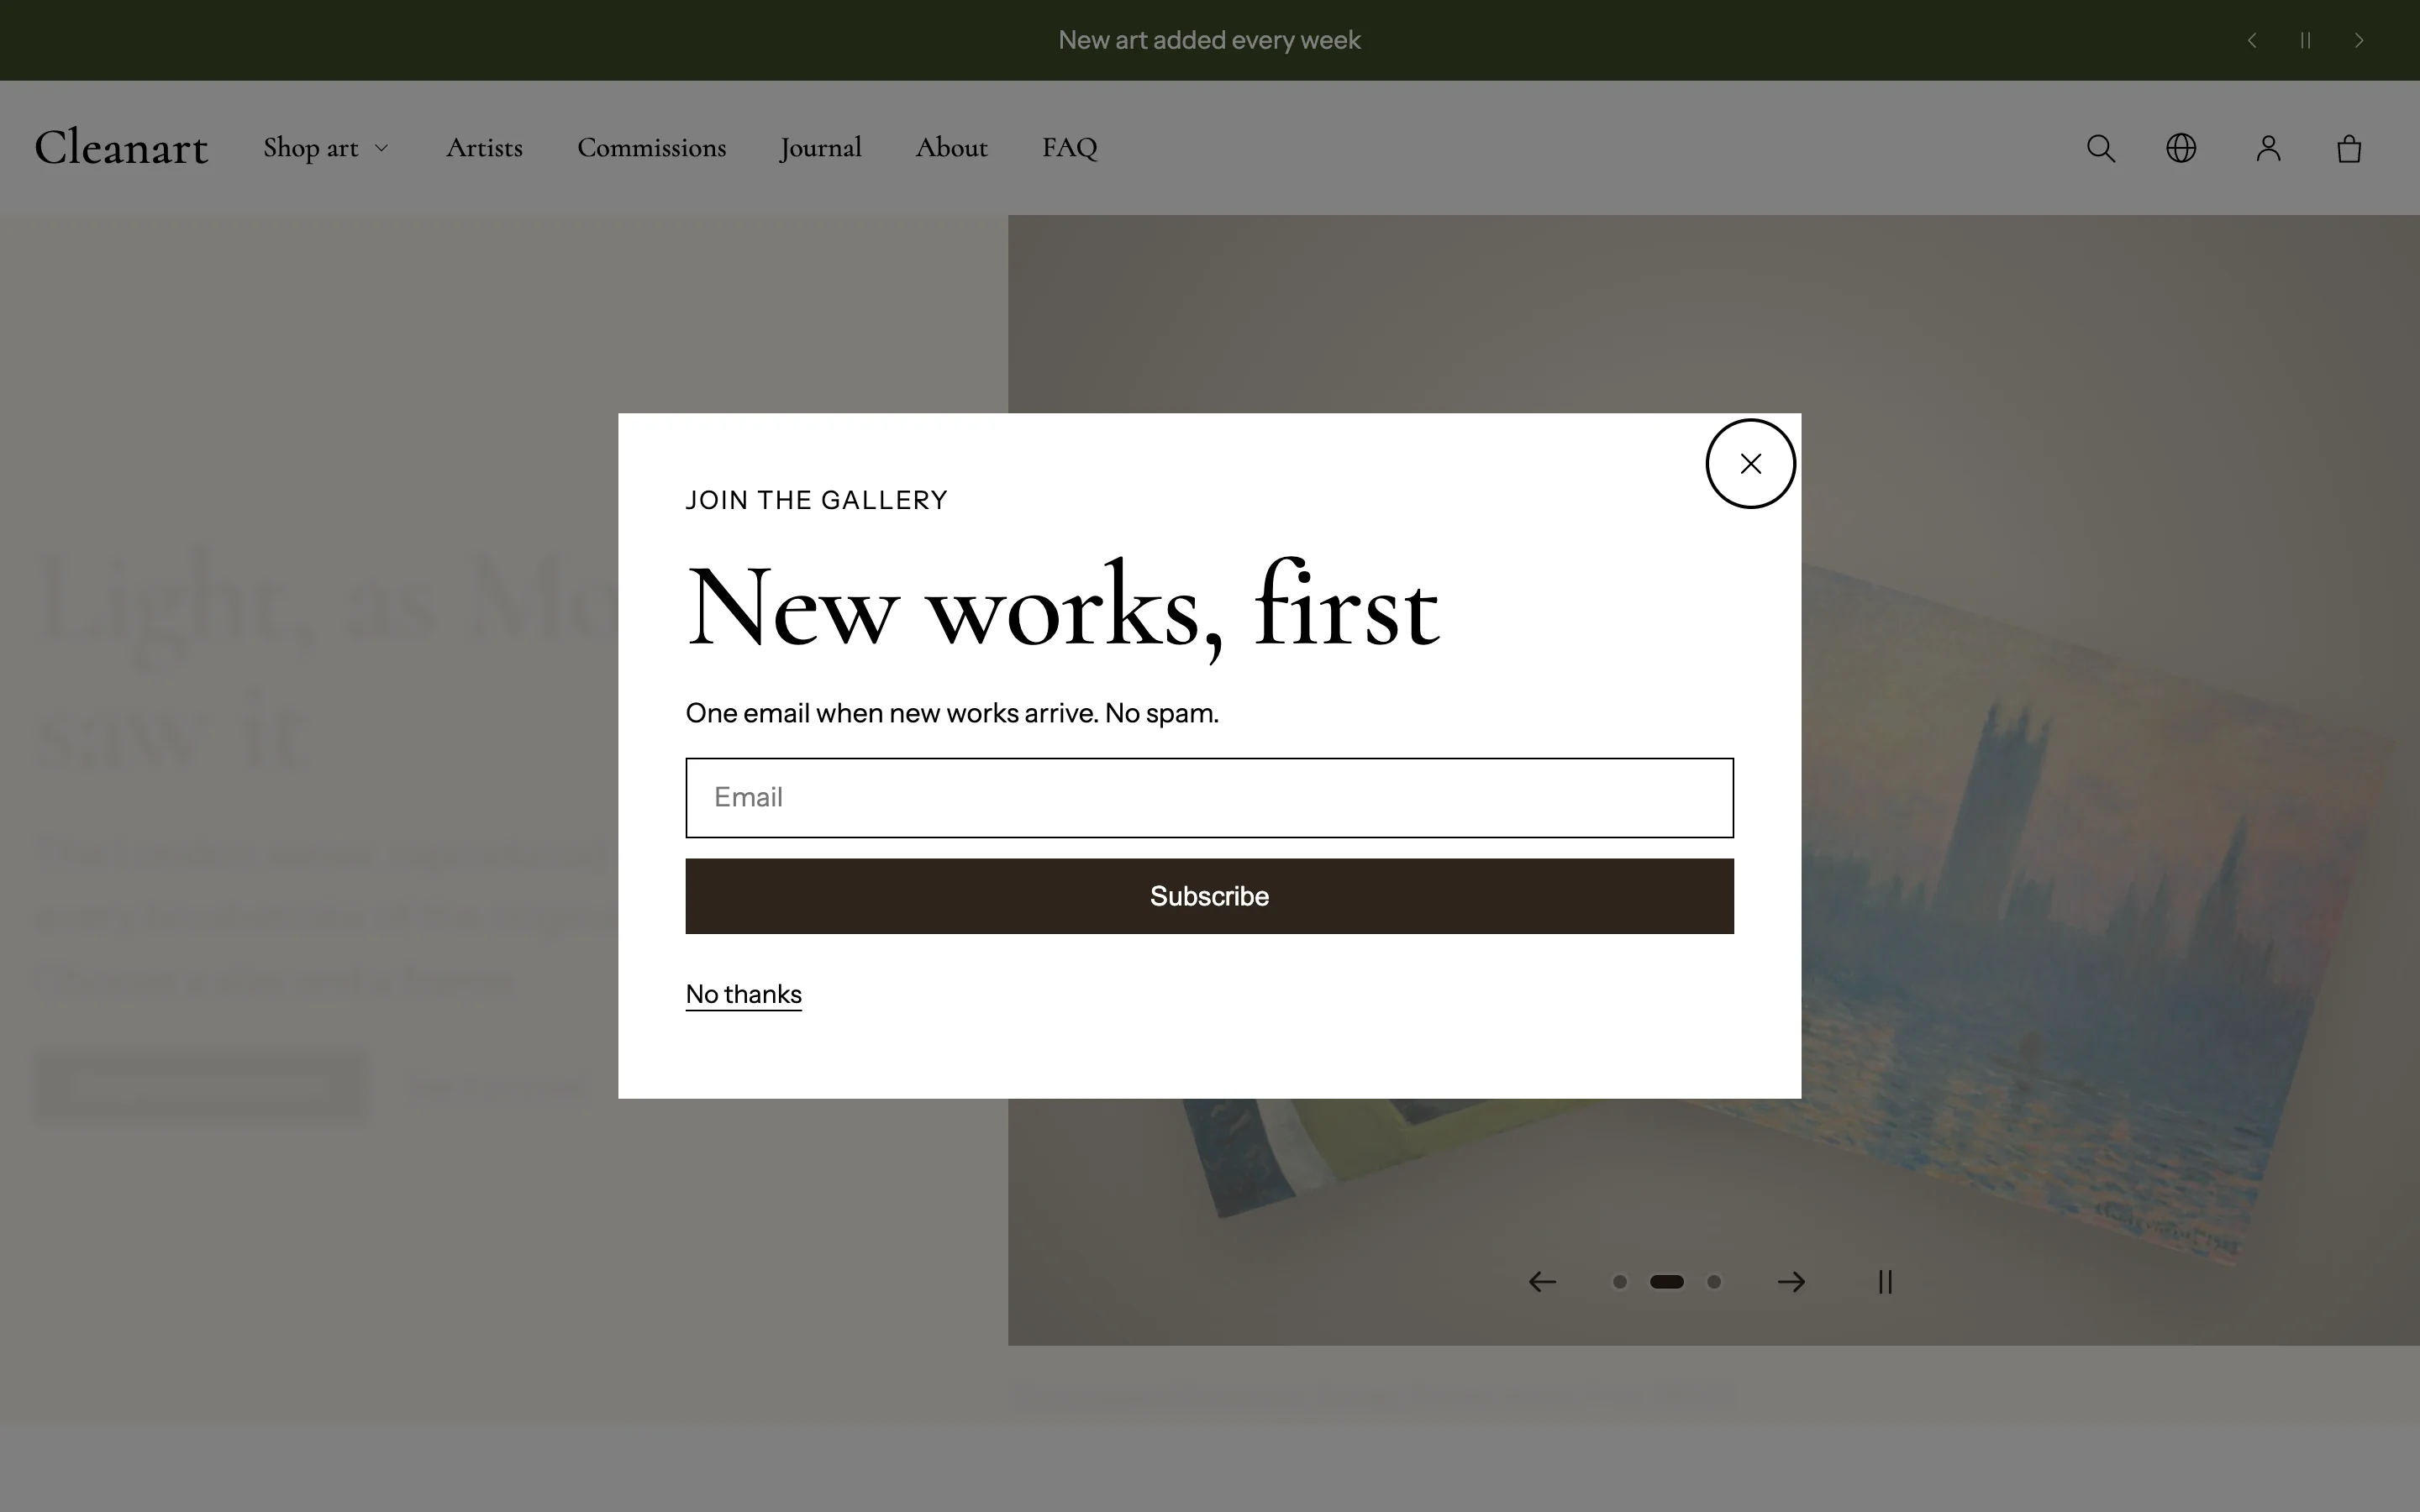Viewport: 2420px width, 1512px height.
Task: Show next hero slide with right arrow
Action: (x=1791, y=1282)
